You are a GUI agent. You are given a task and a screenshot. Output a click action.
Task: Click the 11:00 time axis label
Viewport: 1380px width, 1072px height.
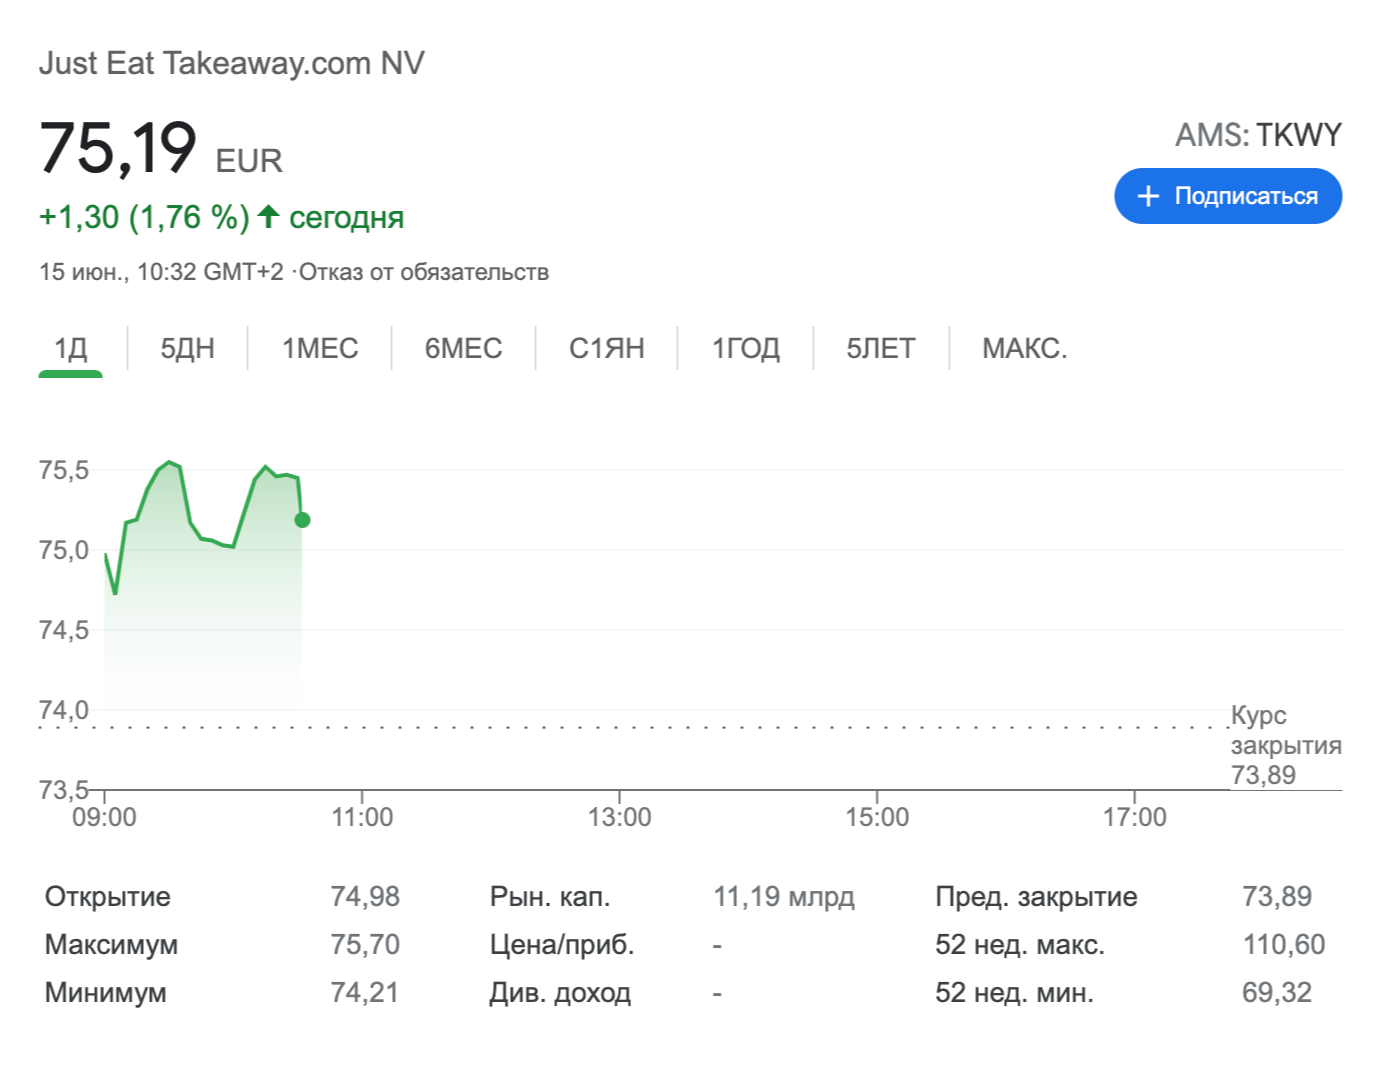[362, 817]
